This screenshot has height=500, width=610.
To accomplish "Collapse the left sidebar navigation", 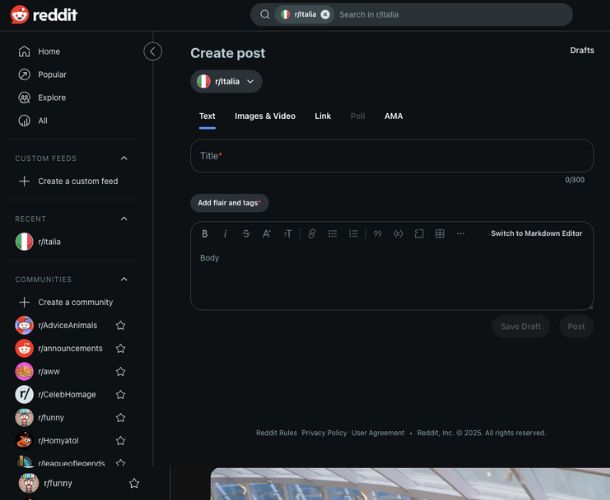I will tap(153, 51).
